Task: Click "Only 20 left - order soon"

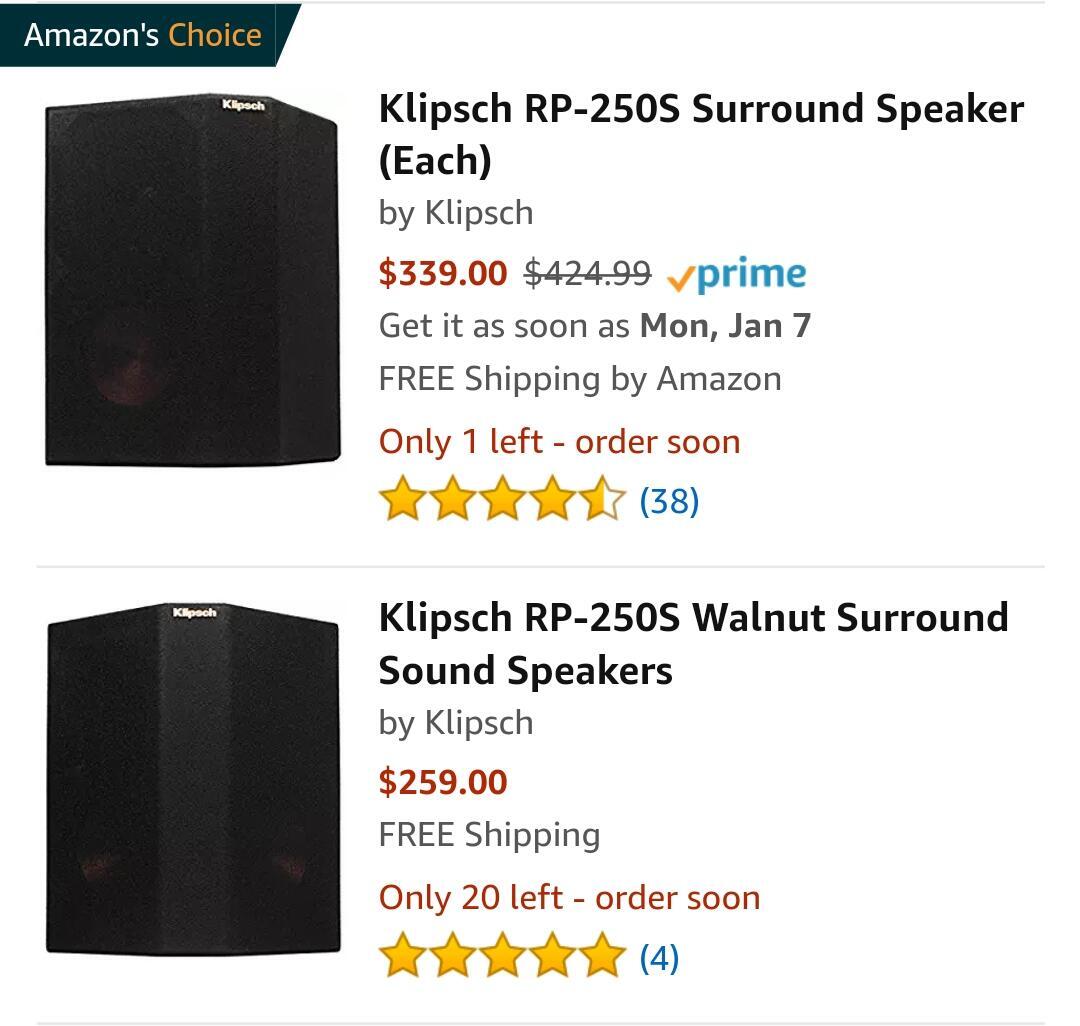Action: 569,897
